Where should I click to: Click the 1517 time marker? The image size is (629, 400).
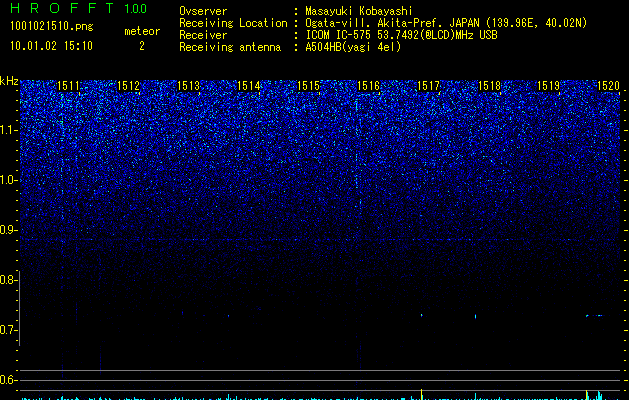(428, 86)
